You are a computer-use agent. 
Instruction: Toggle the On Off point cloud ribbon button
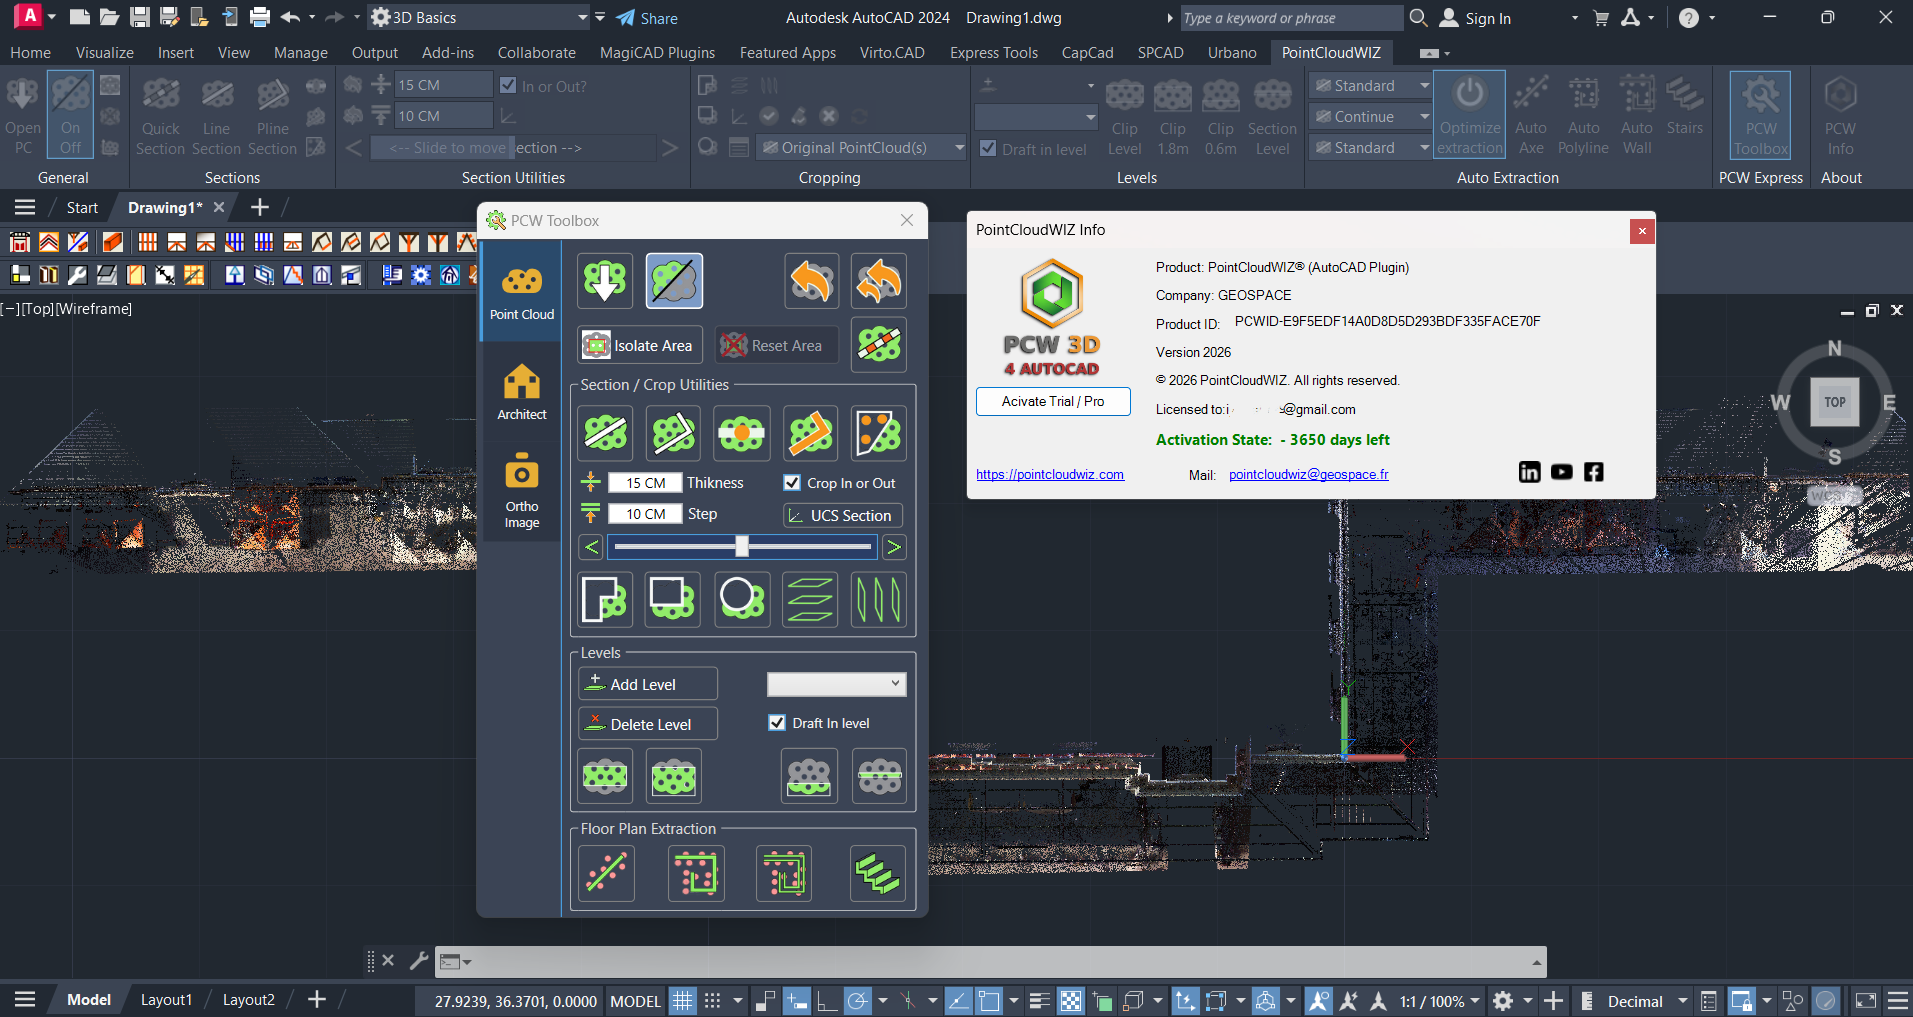[70, 115]
